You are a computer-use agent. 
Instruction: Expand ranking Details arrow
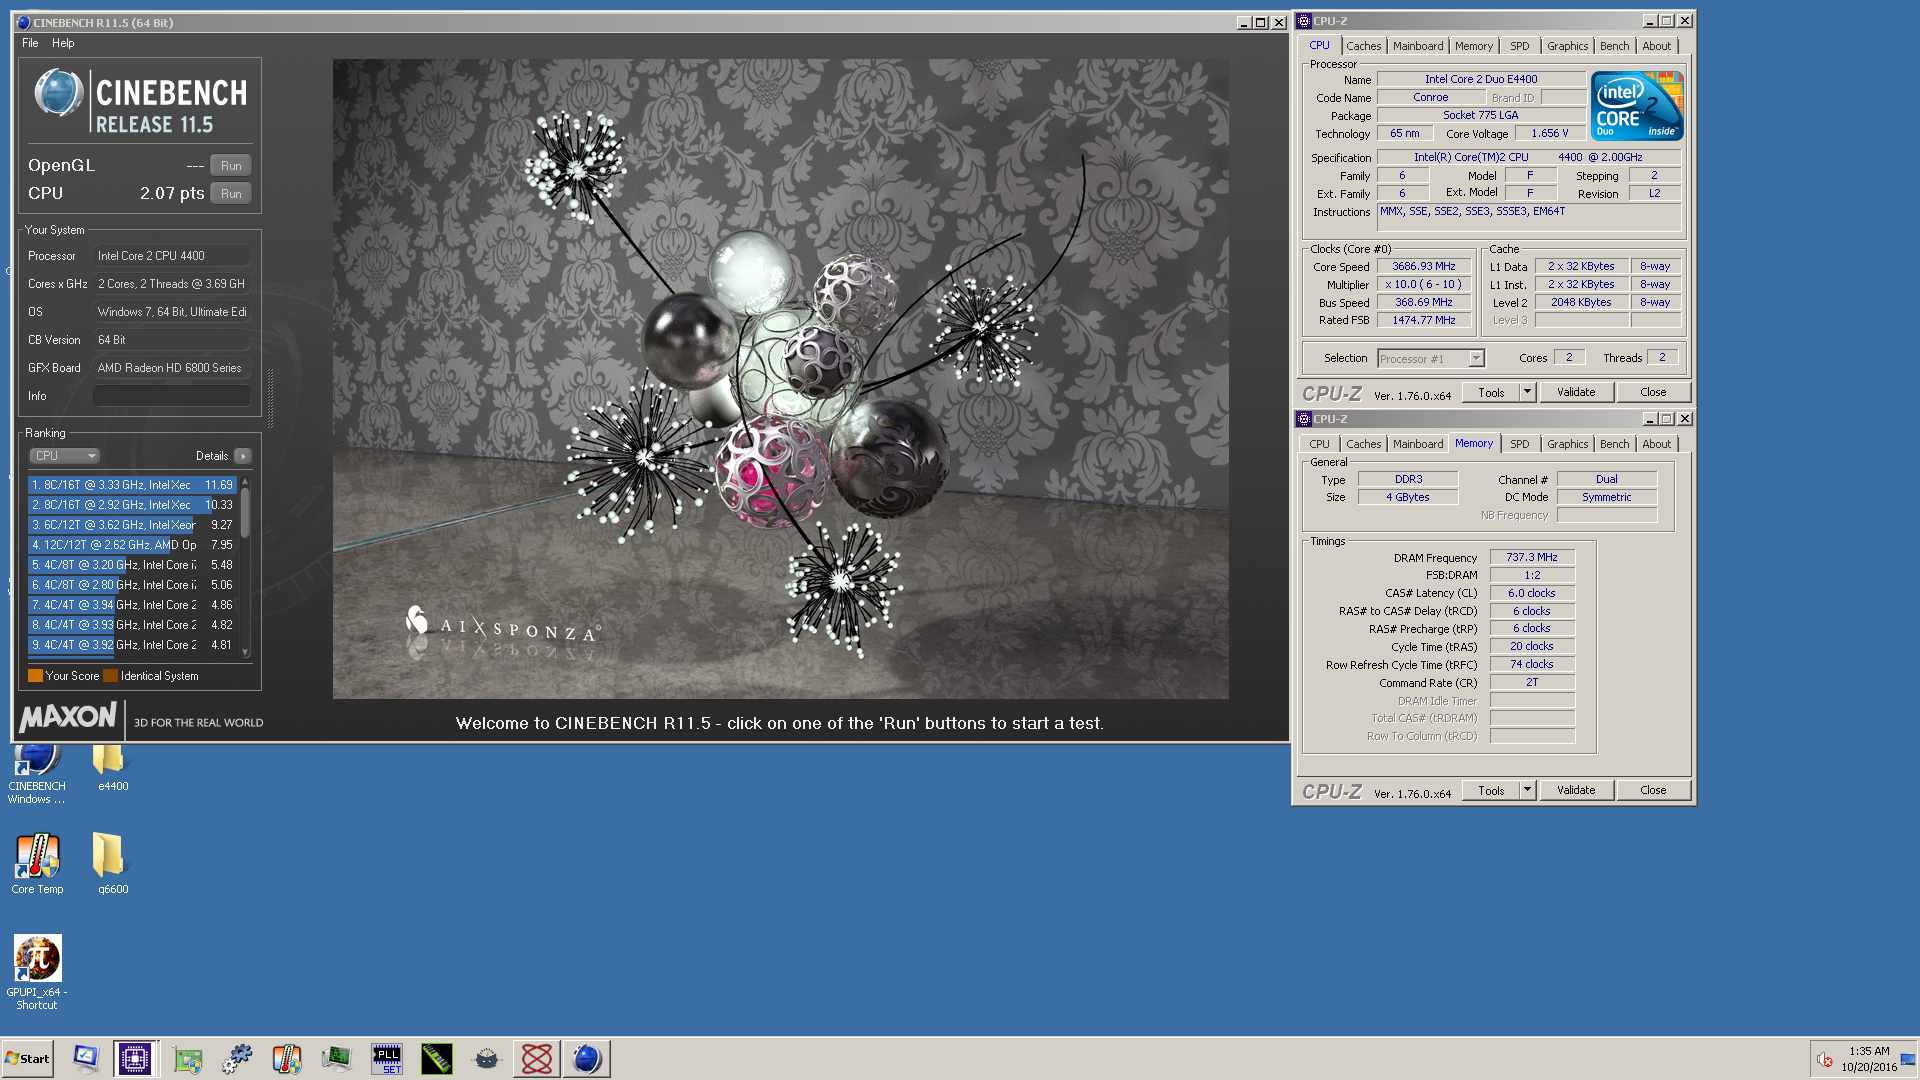coord(243,456)
